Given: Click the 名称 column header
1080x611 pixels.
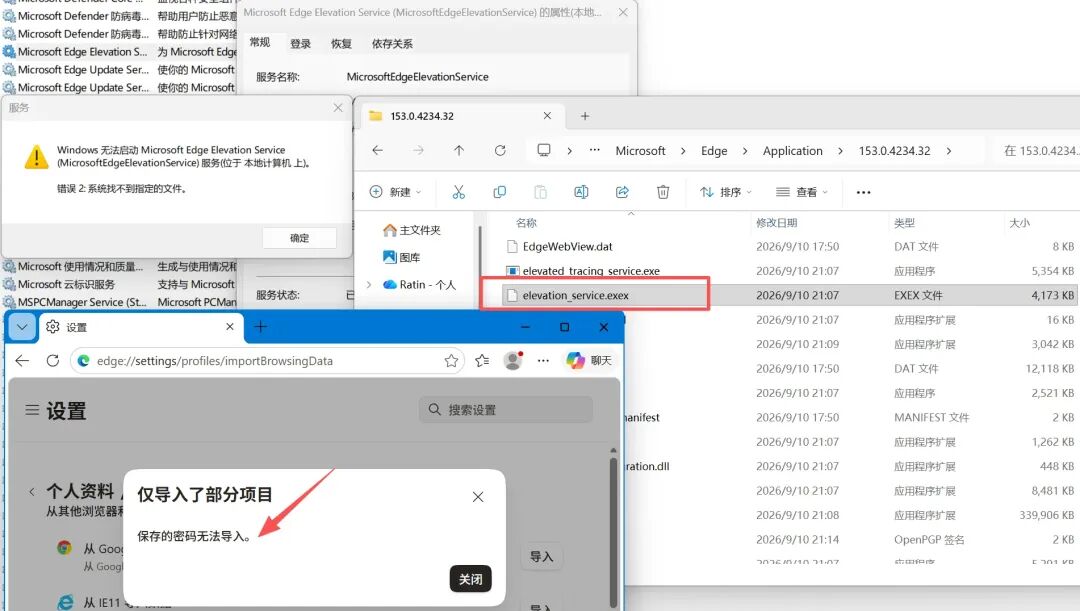Looking at the screenshot, I should tap(526, 222).
